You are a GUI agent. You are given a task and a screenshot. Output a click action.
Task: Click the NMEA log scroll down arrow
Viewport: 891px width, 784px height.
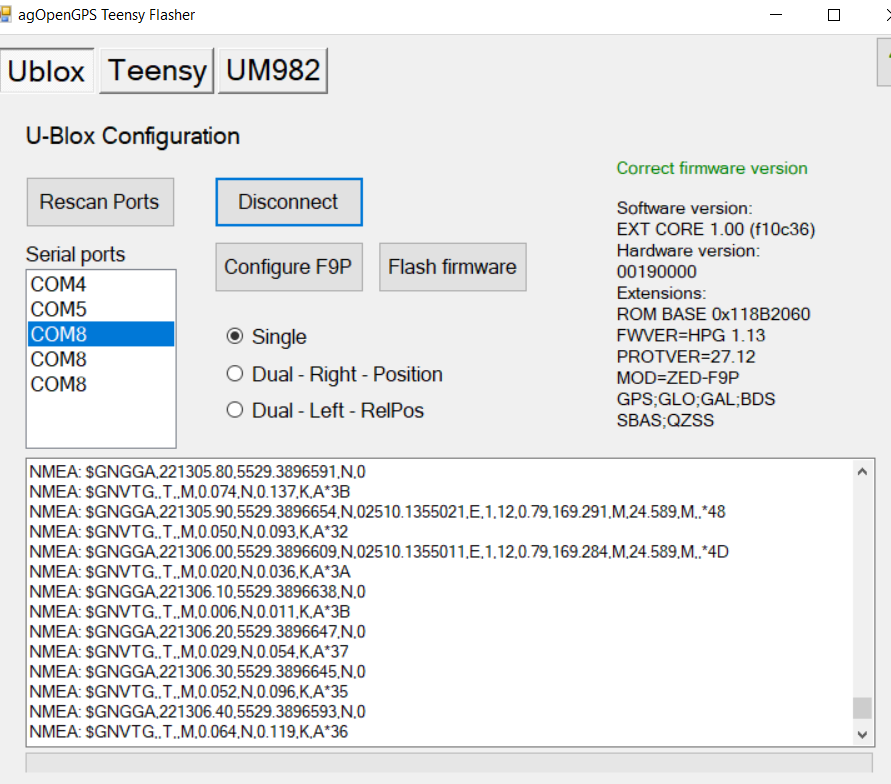(862, 734)
